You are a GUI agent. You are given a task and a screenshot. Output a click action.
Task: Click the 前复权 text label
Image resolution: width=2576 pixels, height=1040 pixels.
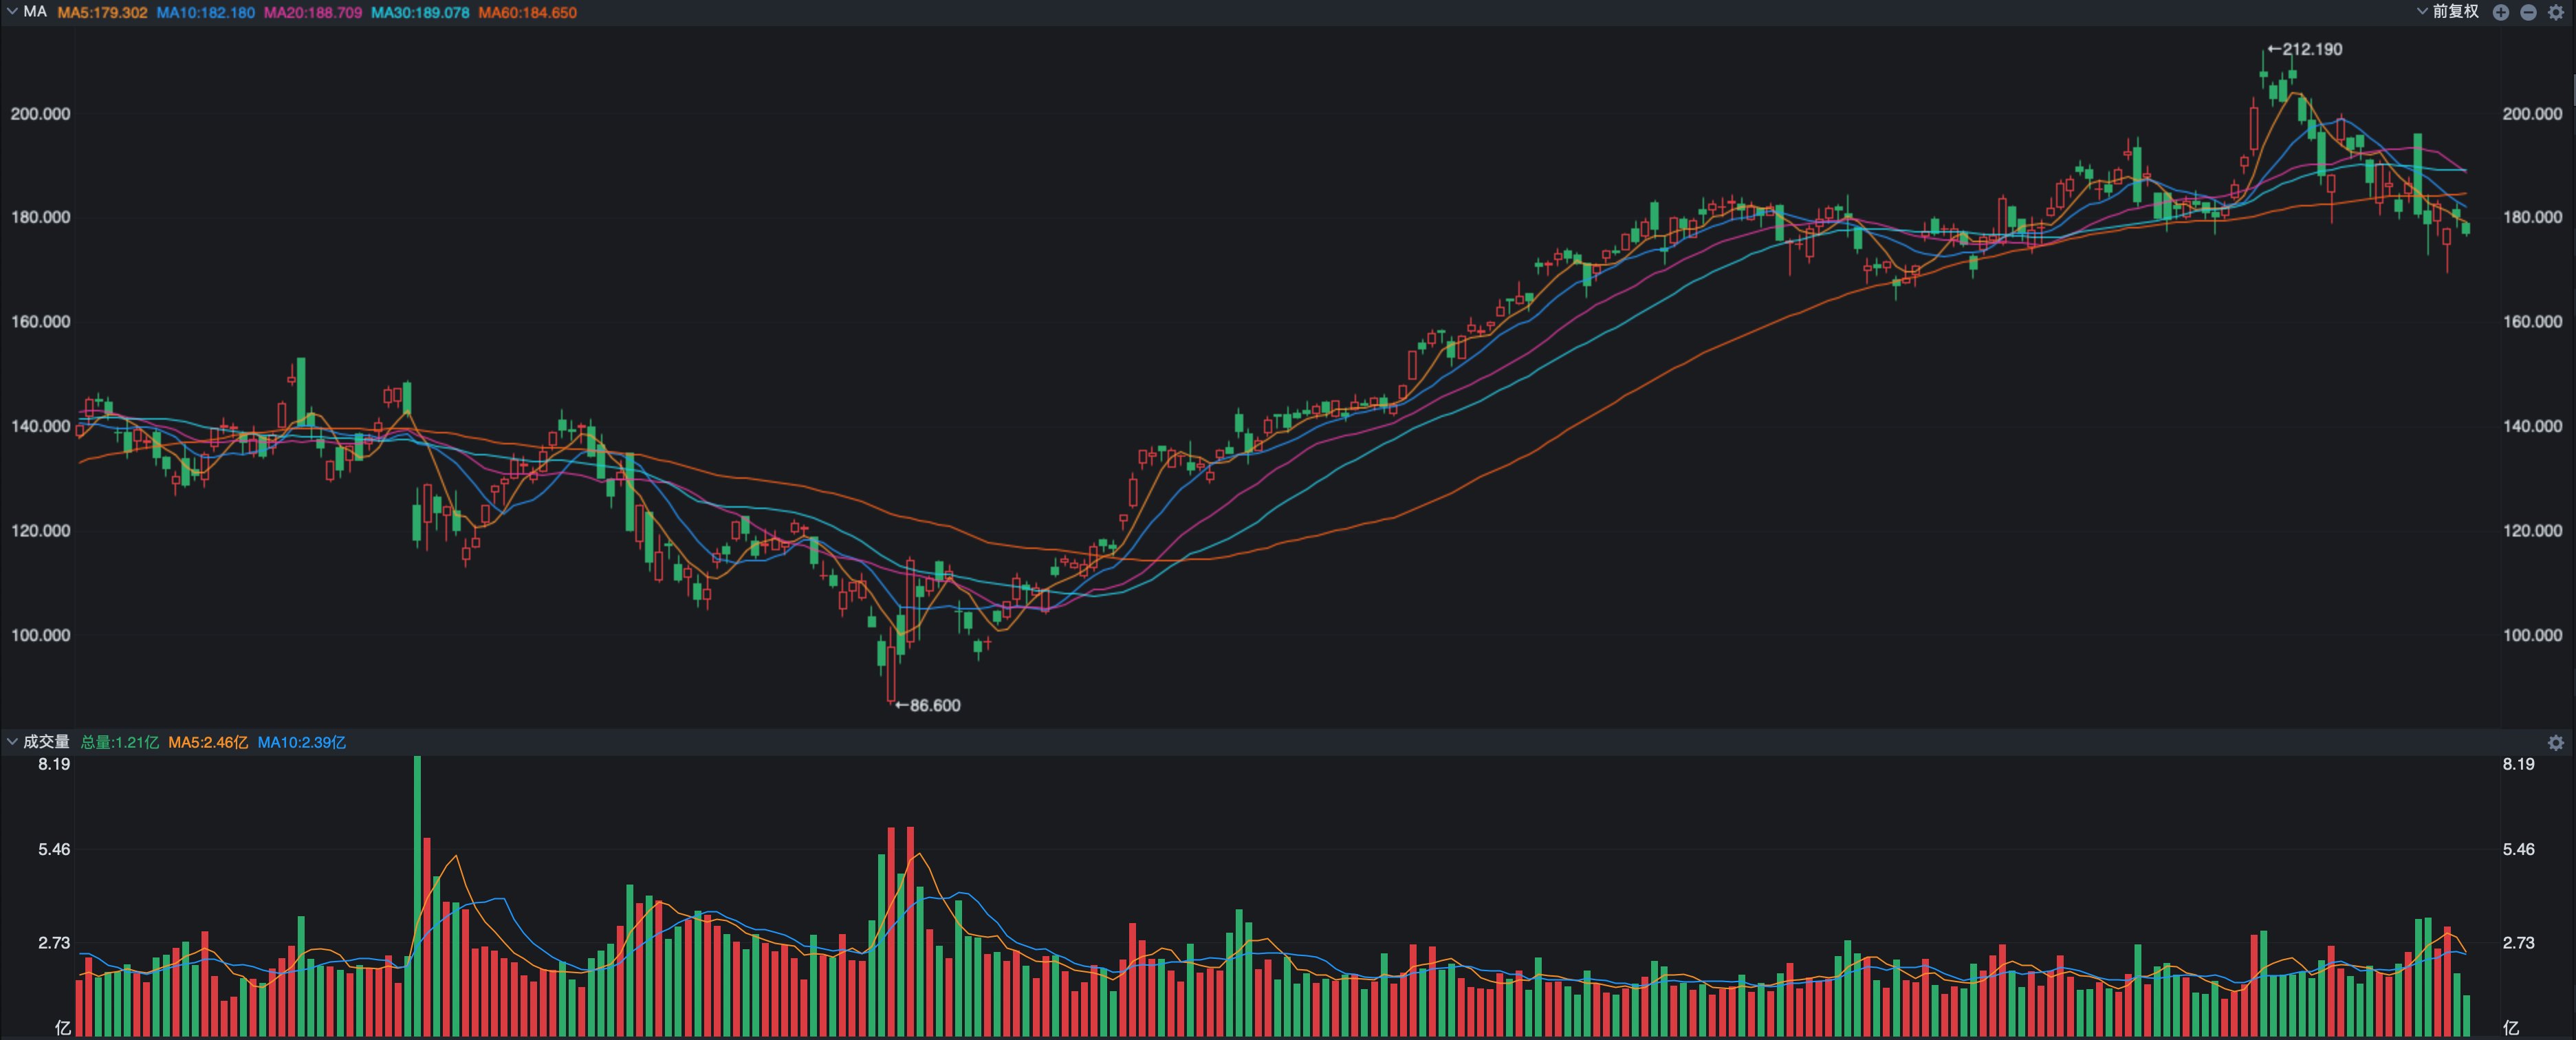click(2455, 12)
